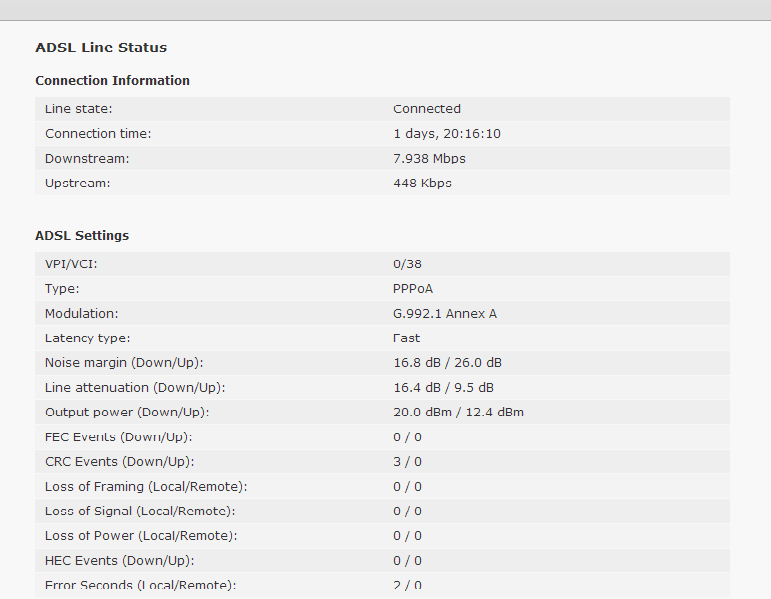Click the Latency type Fast value

pos(406,338)
